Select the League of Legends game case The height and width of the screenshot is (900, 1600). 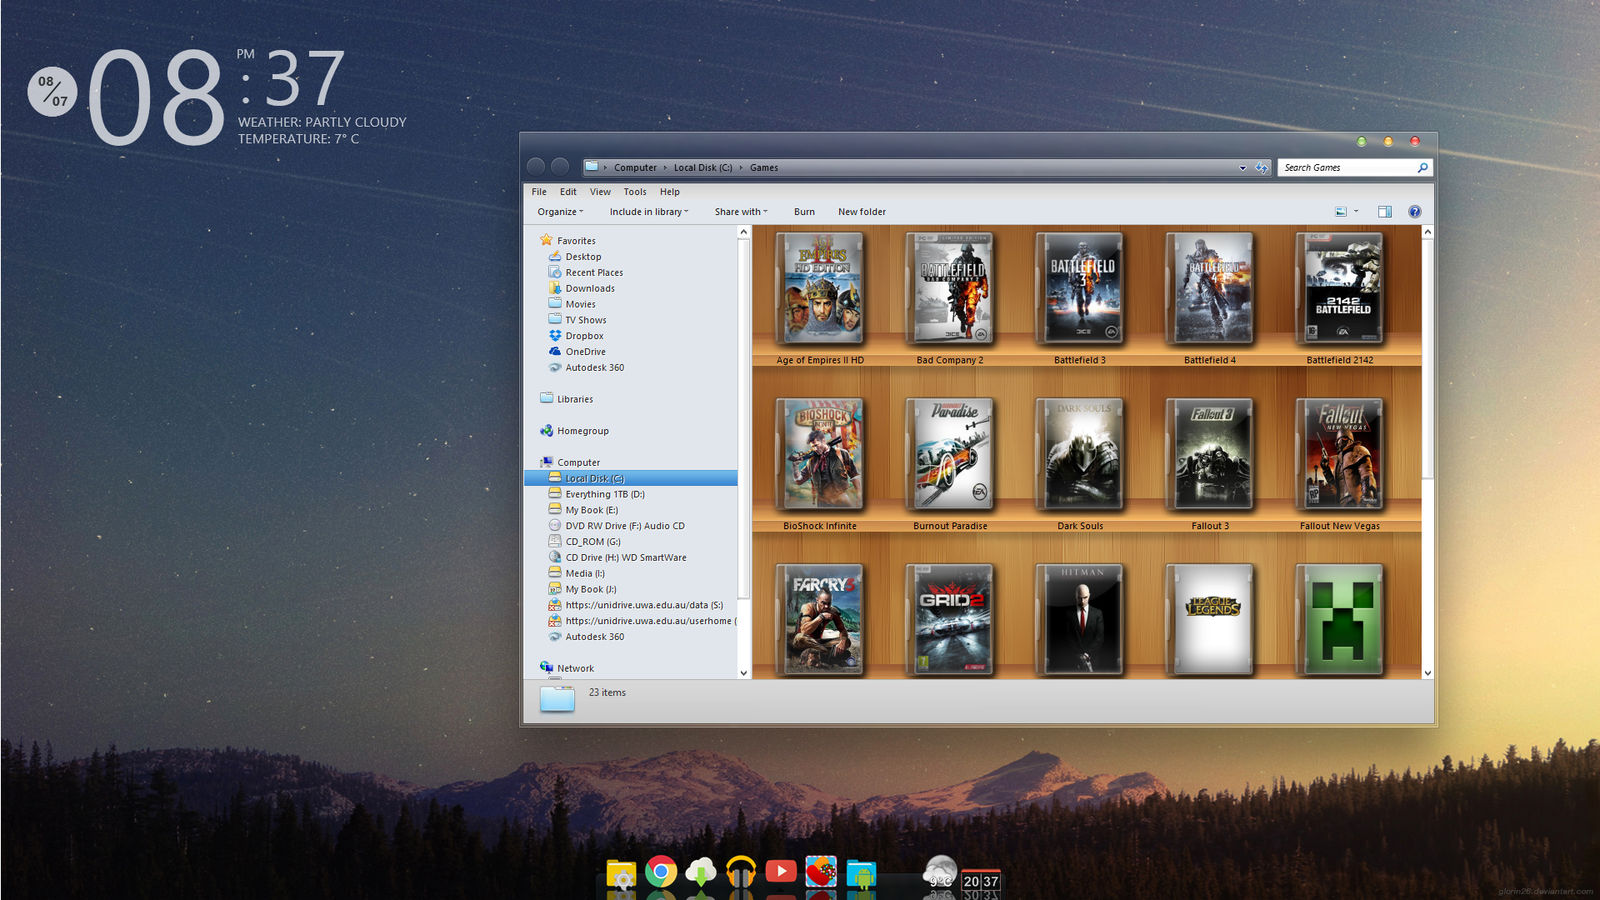1210,620
